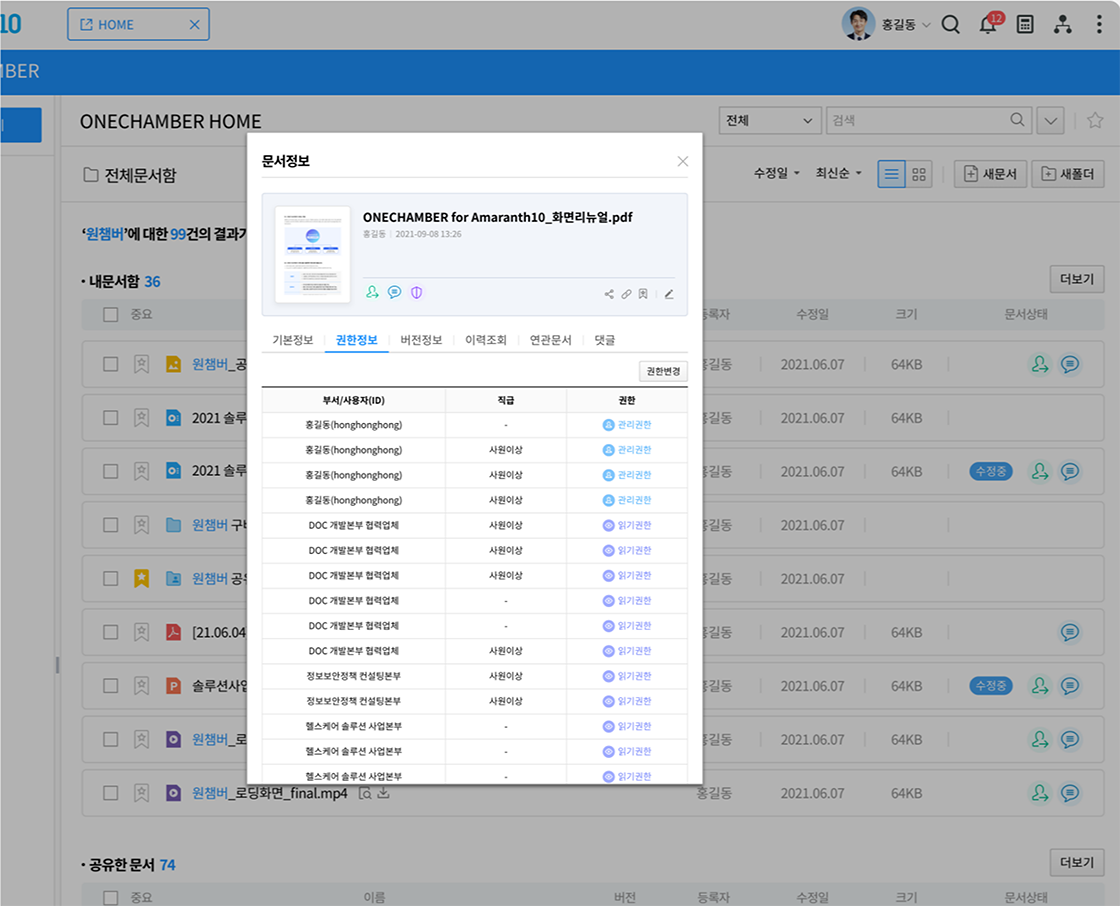Click the 정보보안정책 컨설팅본부 first row

pyautogui.click(x=475, y=676)
